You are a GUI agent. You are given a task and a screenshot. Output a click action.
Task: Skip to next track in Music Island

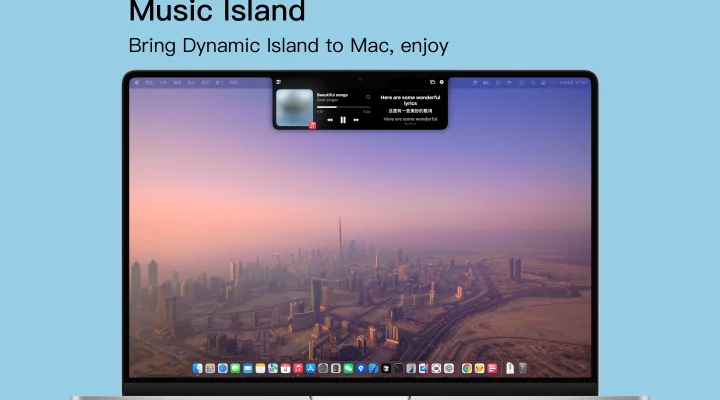356,120
